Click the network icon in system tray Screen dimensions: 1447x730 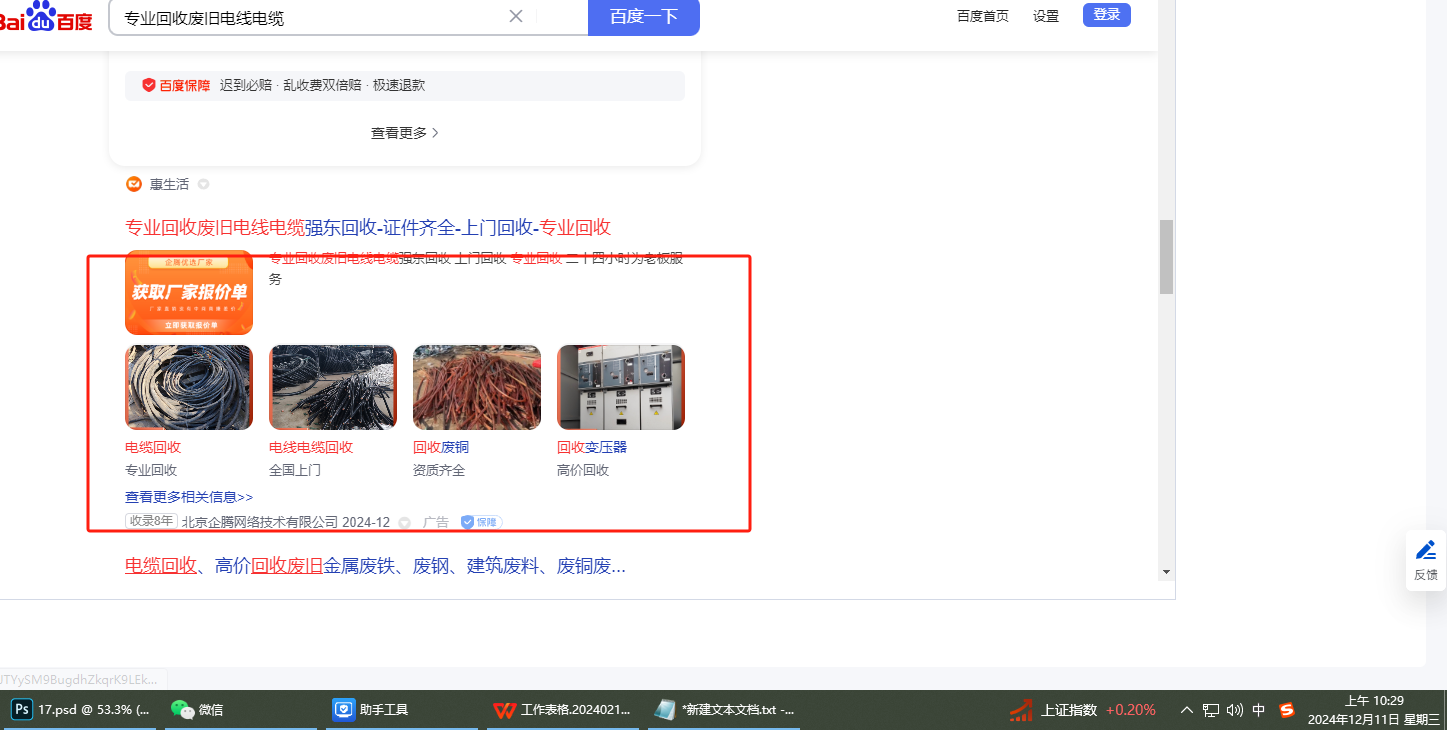(1211, 710)
